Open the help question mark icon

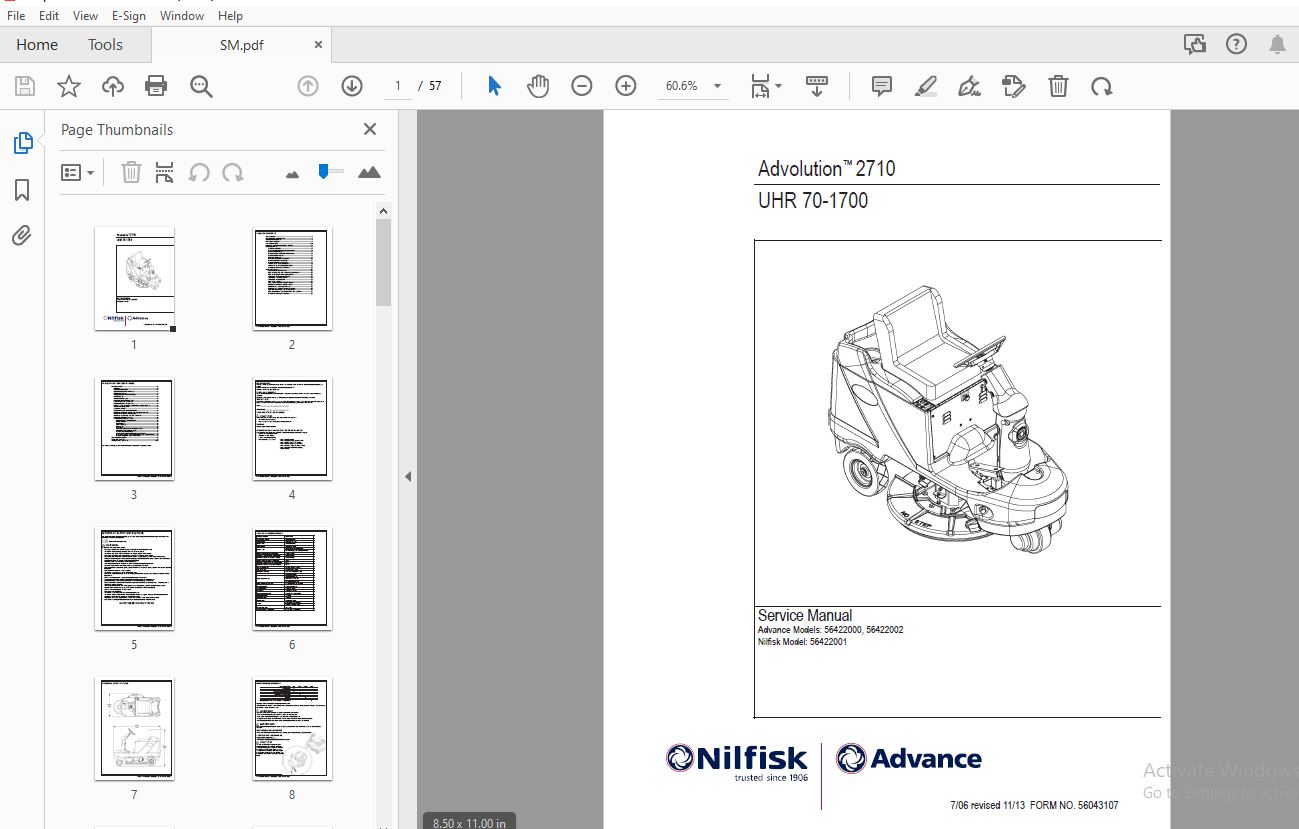coord(1237,44)
